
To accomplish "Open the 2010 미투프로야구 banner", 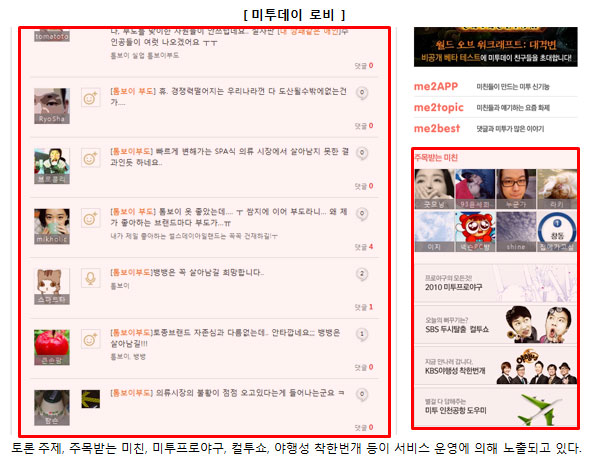I will [x=496, y=284].
